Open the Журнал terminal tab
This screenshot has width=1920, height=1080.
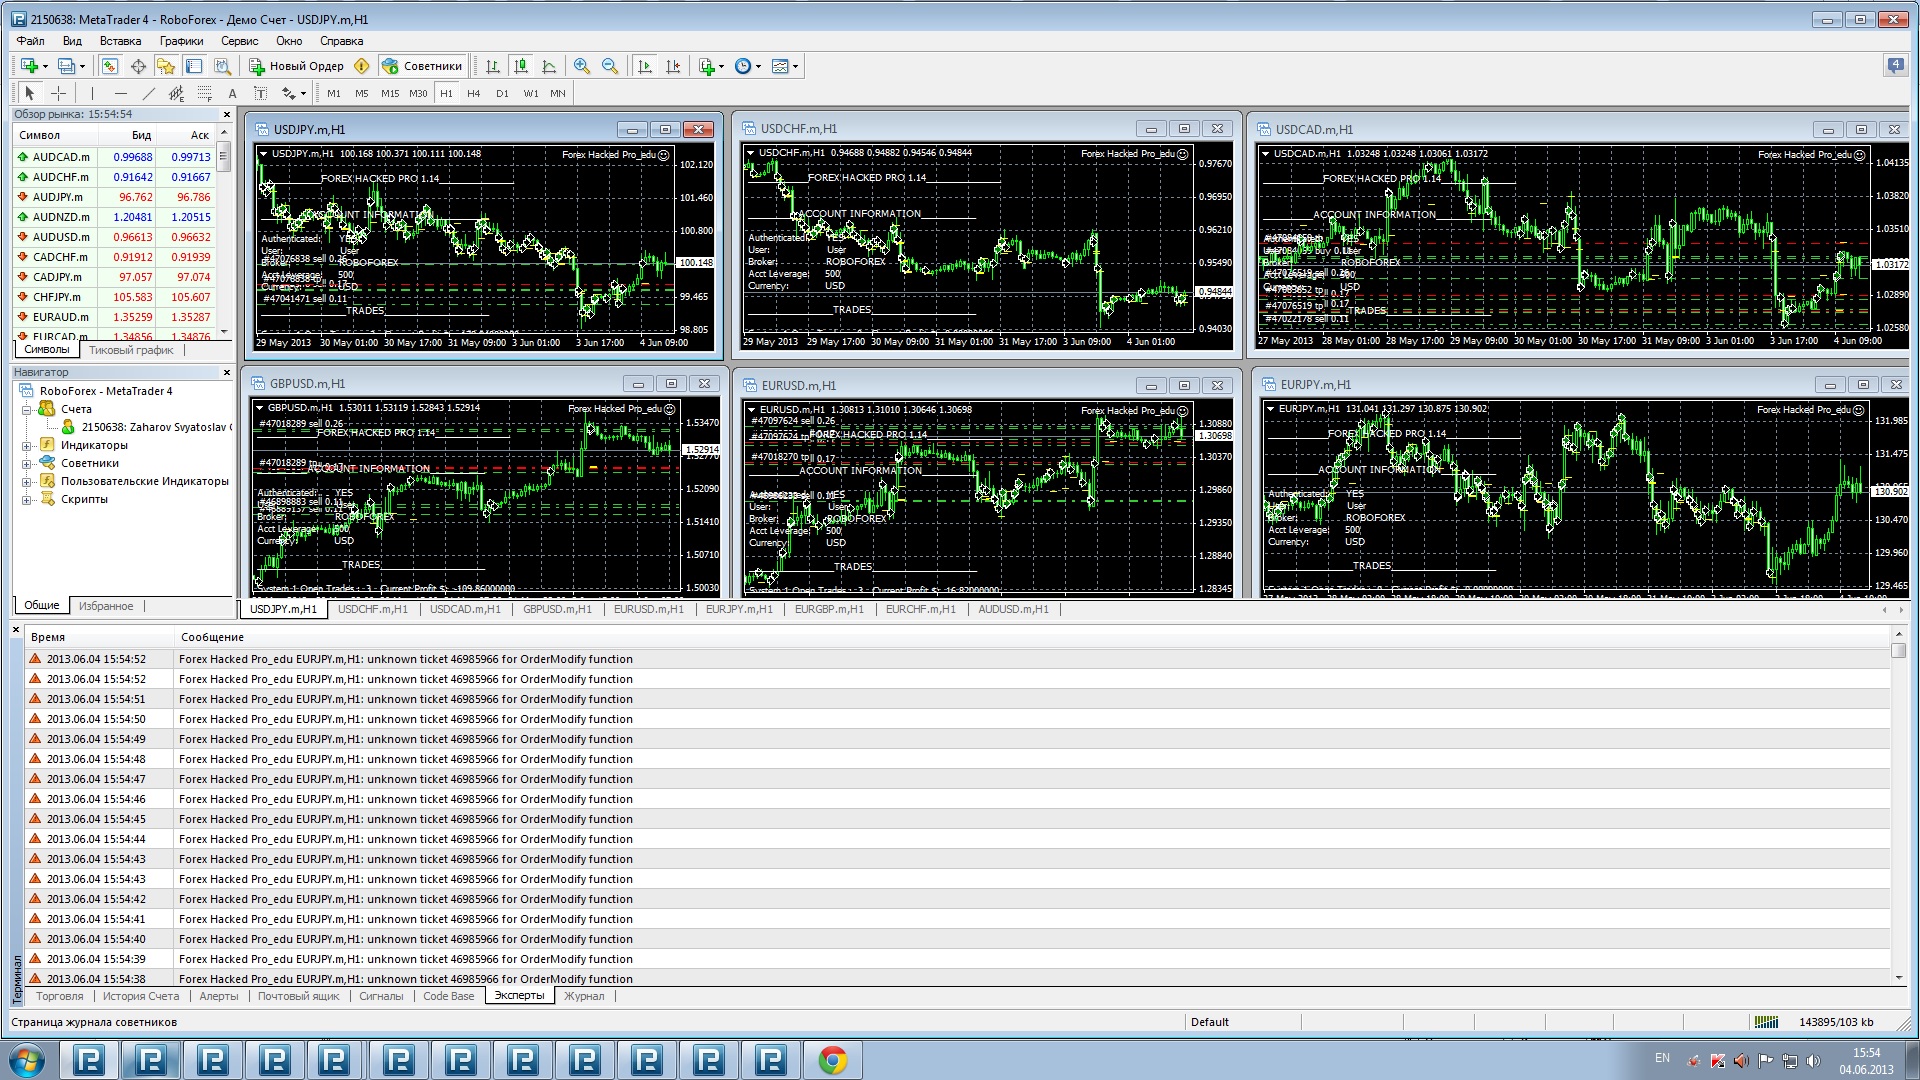[x=584, y=996]
